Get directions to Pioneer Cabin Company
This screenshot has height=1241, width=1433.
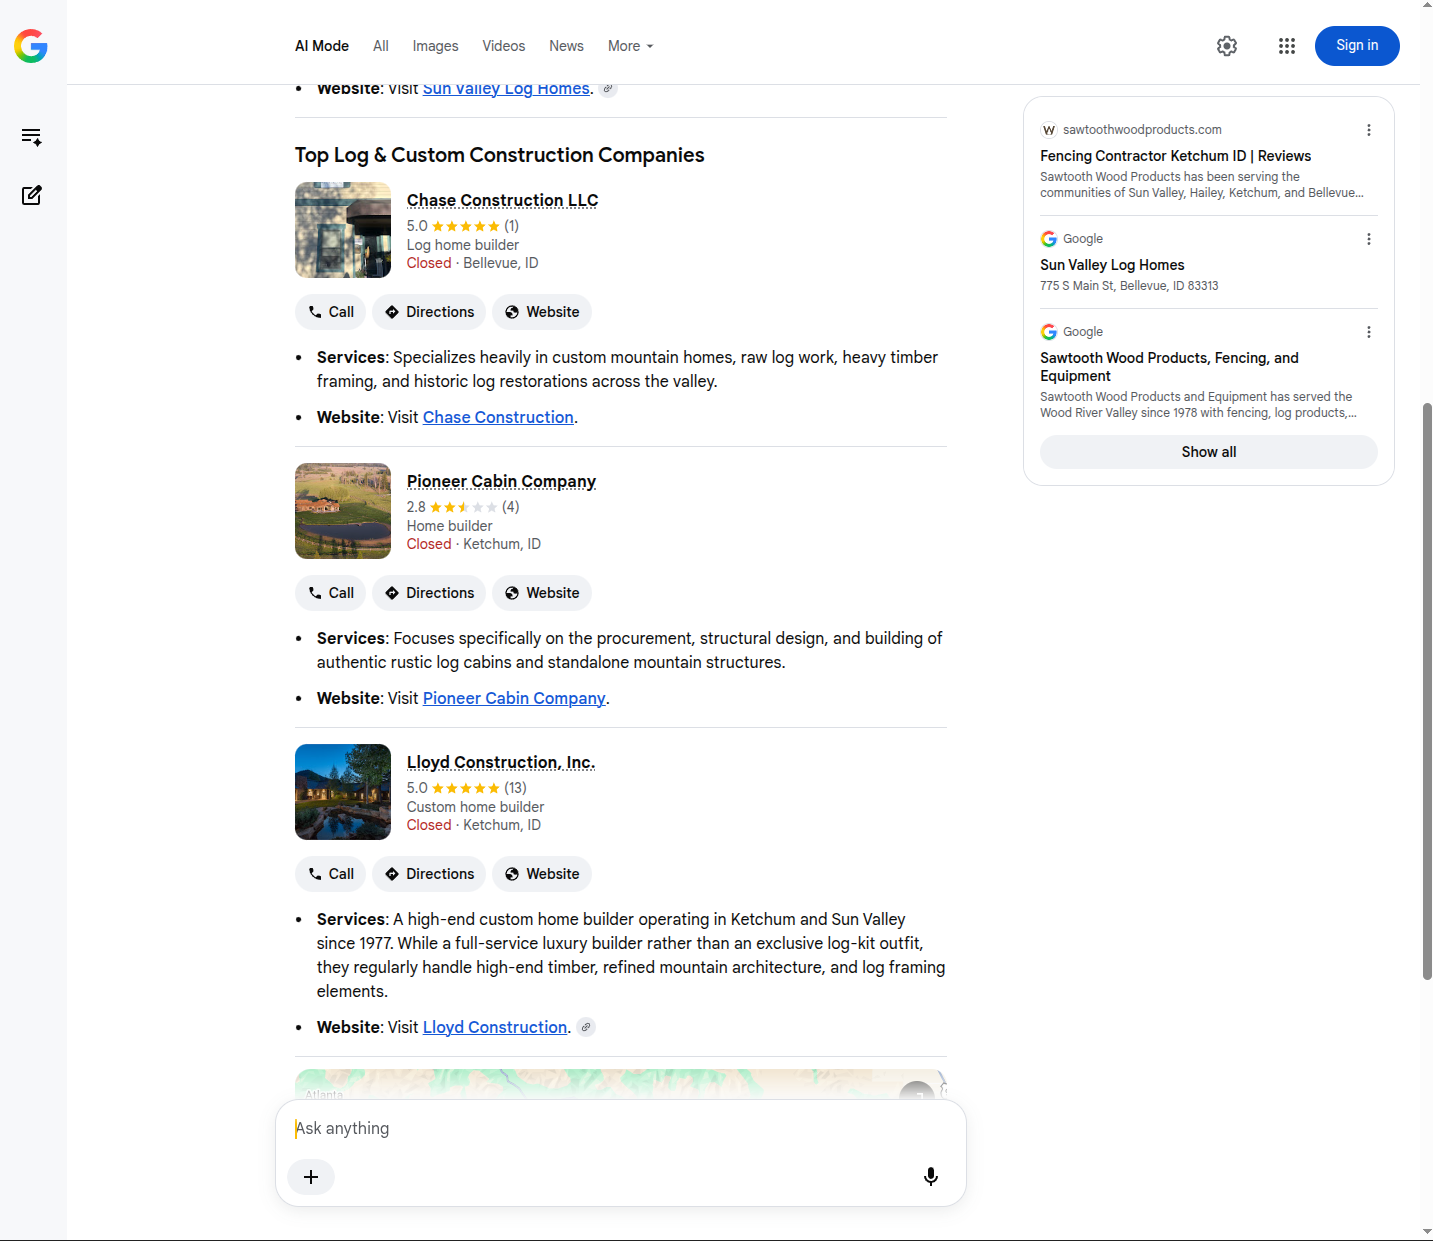pos(430,593)
